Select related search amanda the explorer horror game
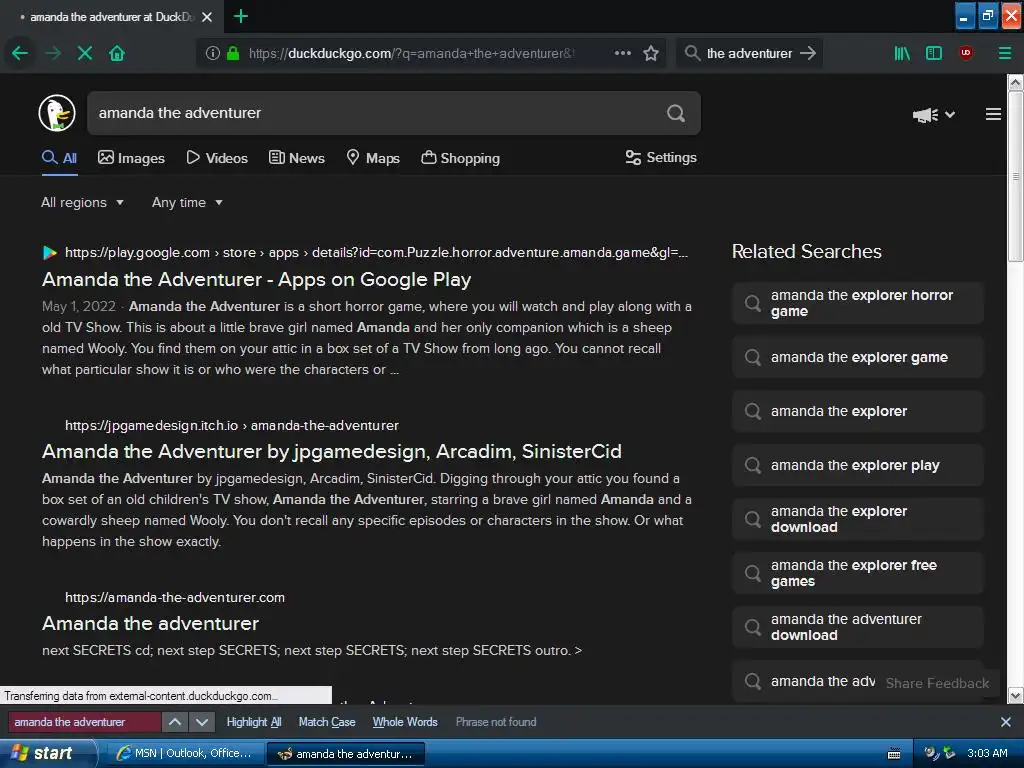The width and height of the screenshot is (1024, 768). pos(857,303)
